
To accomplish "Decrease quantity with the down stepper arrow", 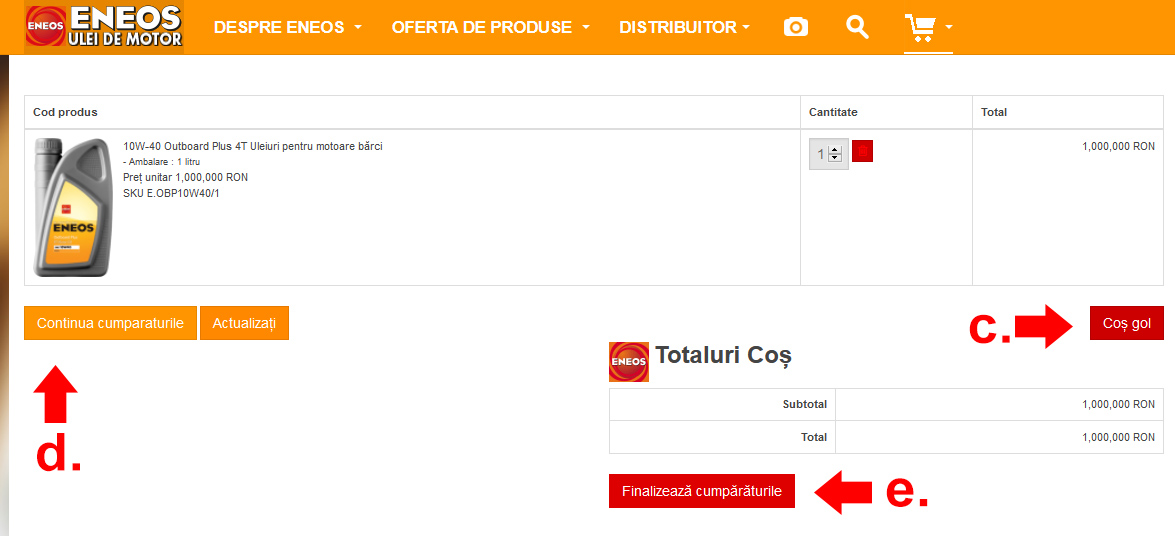I will click(836, 158).
